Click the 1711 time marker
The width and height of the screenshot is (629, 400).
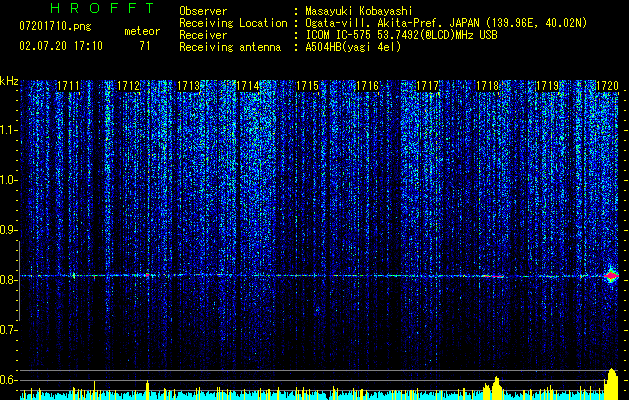coord(69,86)
